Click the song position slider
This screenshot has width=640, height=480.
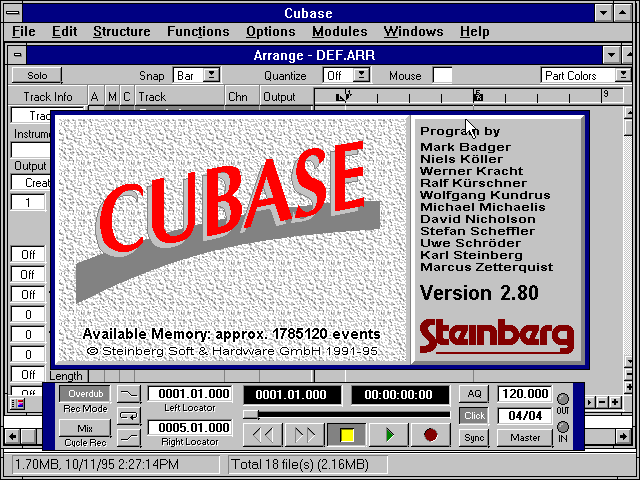252,414
